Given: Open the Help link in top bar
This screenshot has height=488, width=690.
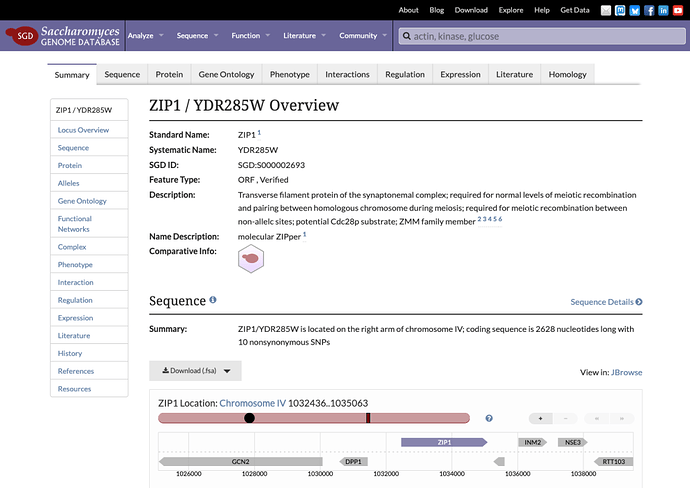Looking at the screenshot, I should click(x=542, y=10).
